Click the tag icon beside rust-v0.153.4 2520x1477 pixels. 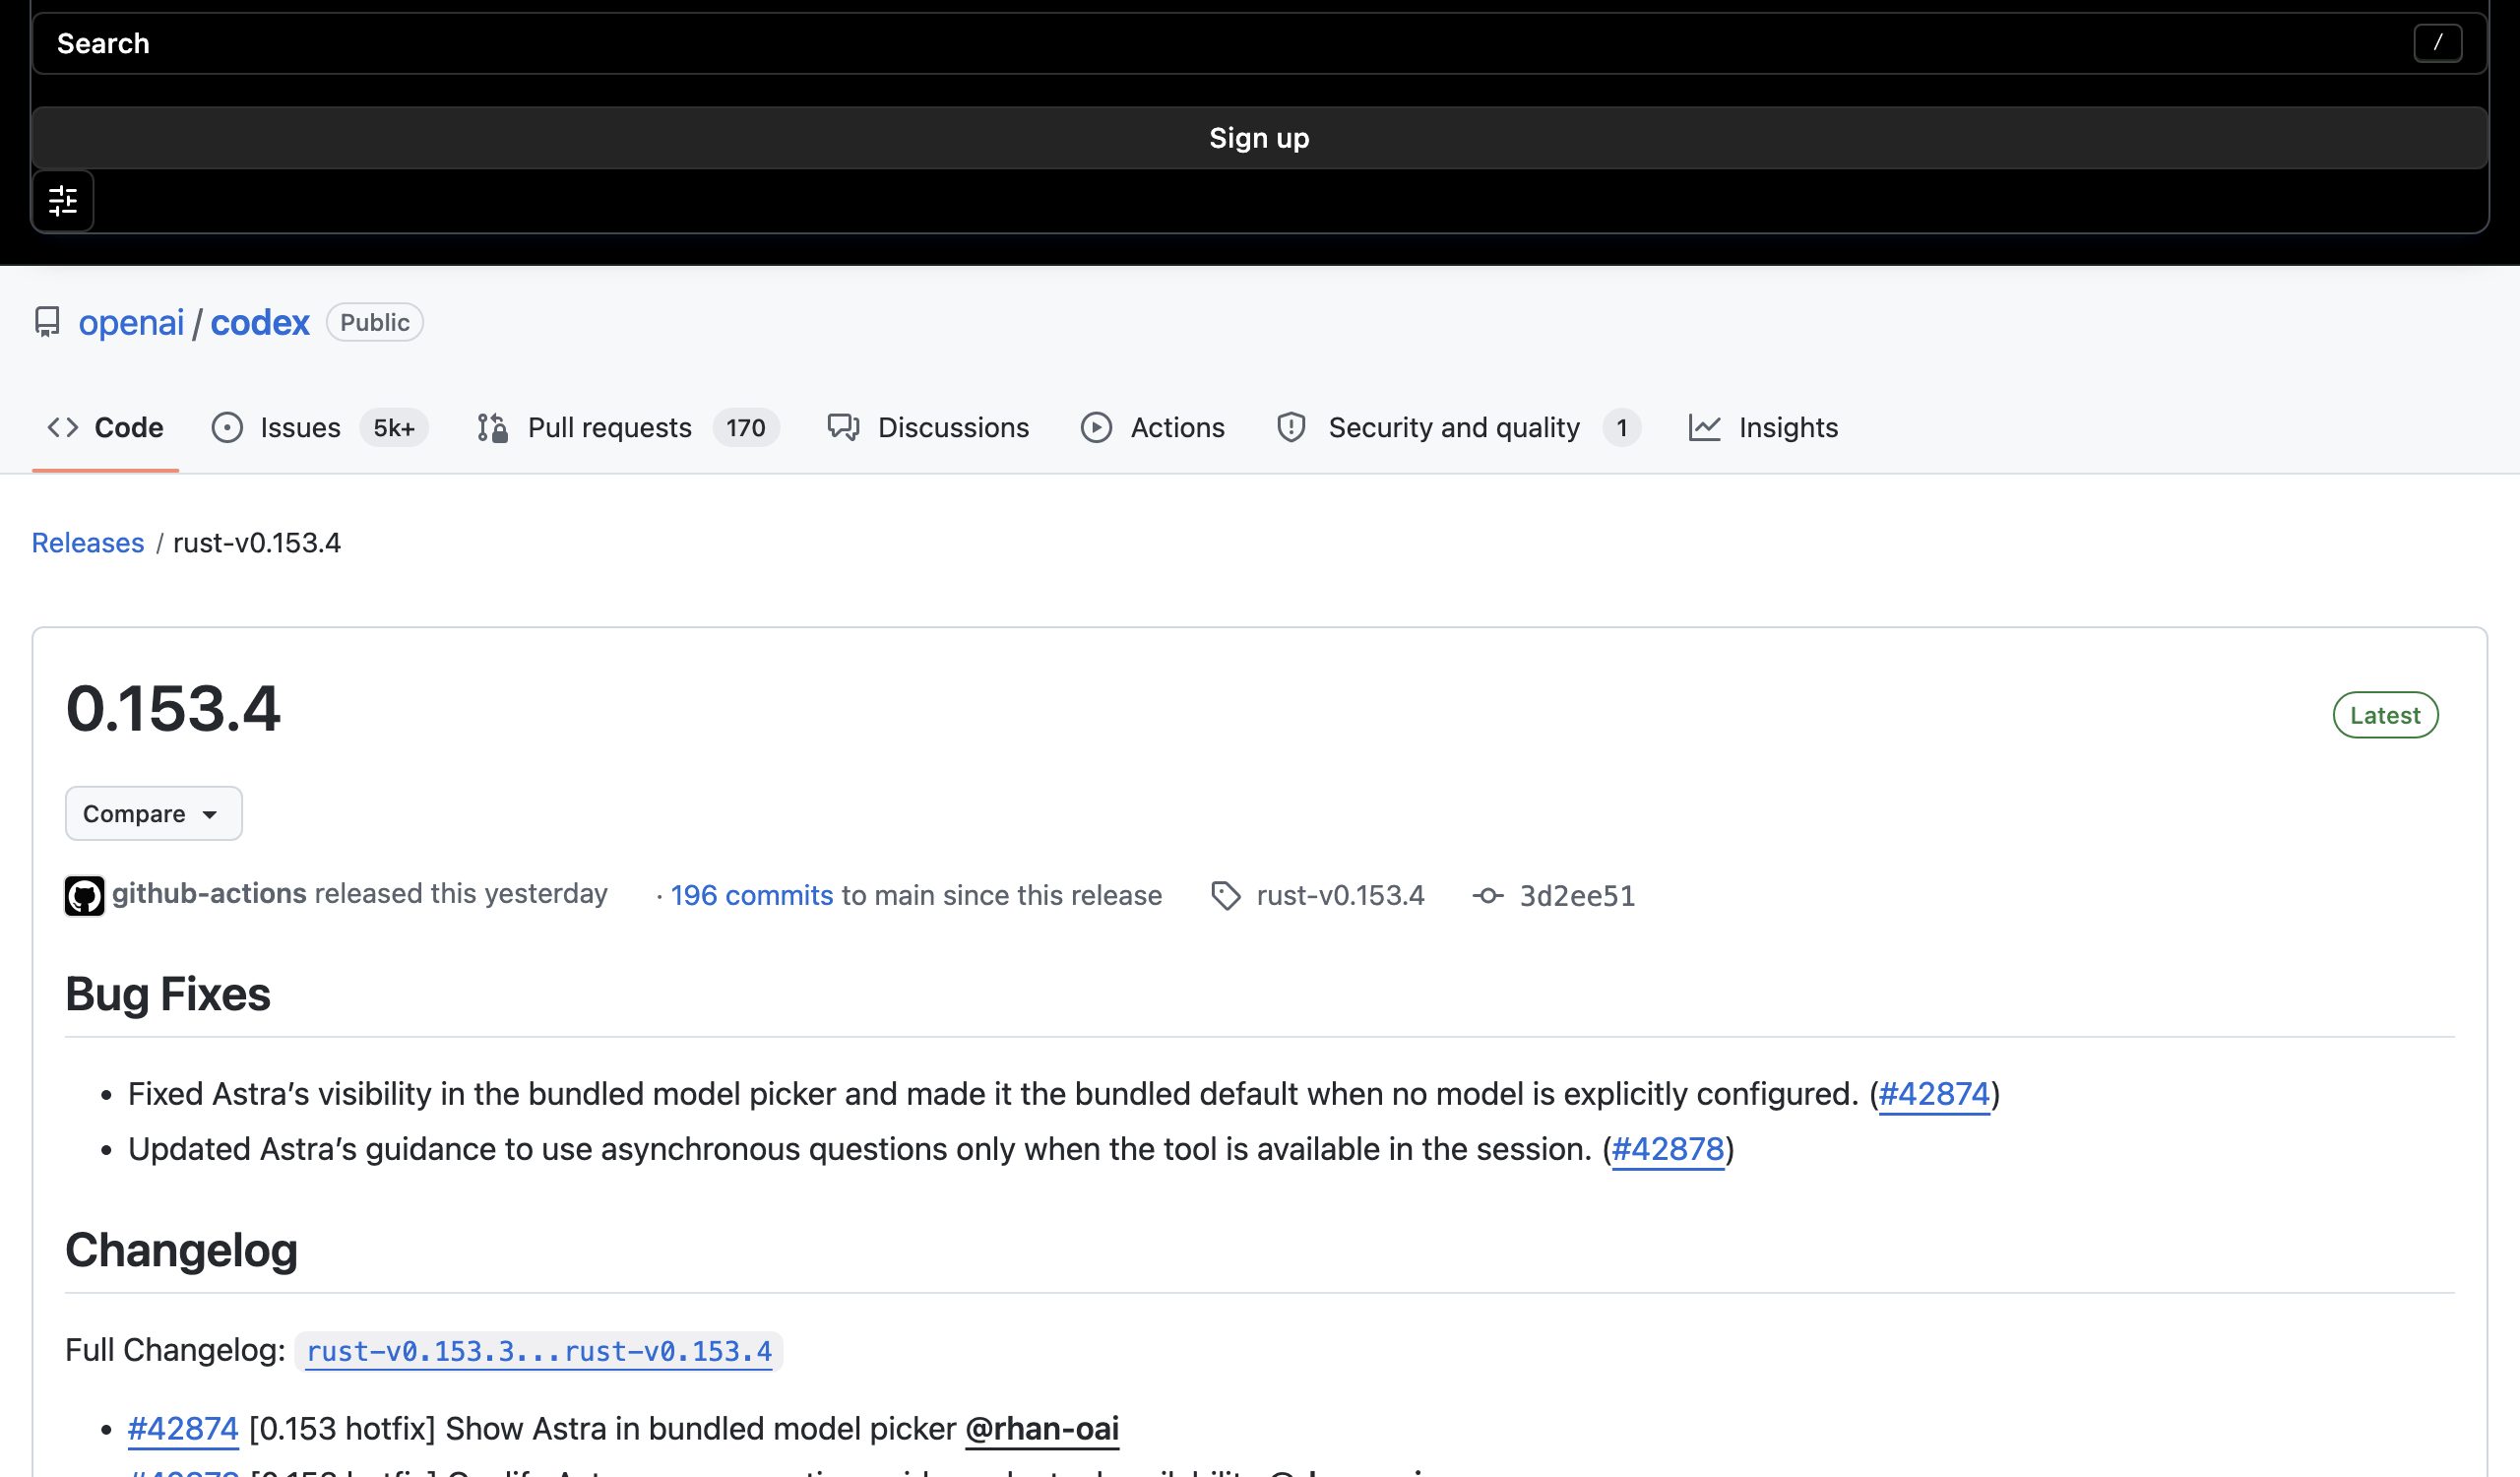tap(1225, 895)
